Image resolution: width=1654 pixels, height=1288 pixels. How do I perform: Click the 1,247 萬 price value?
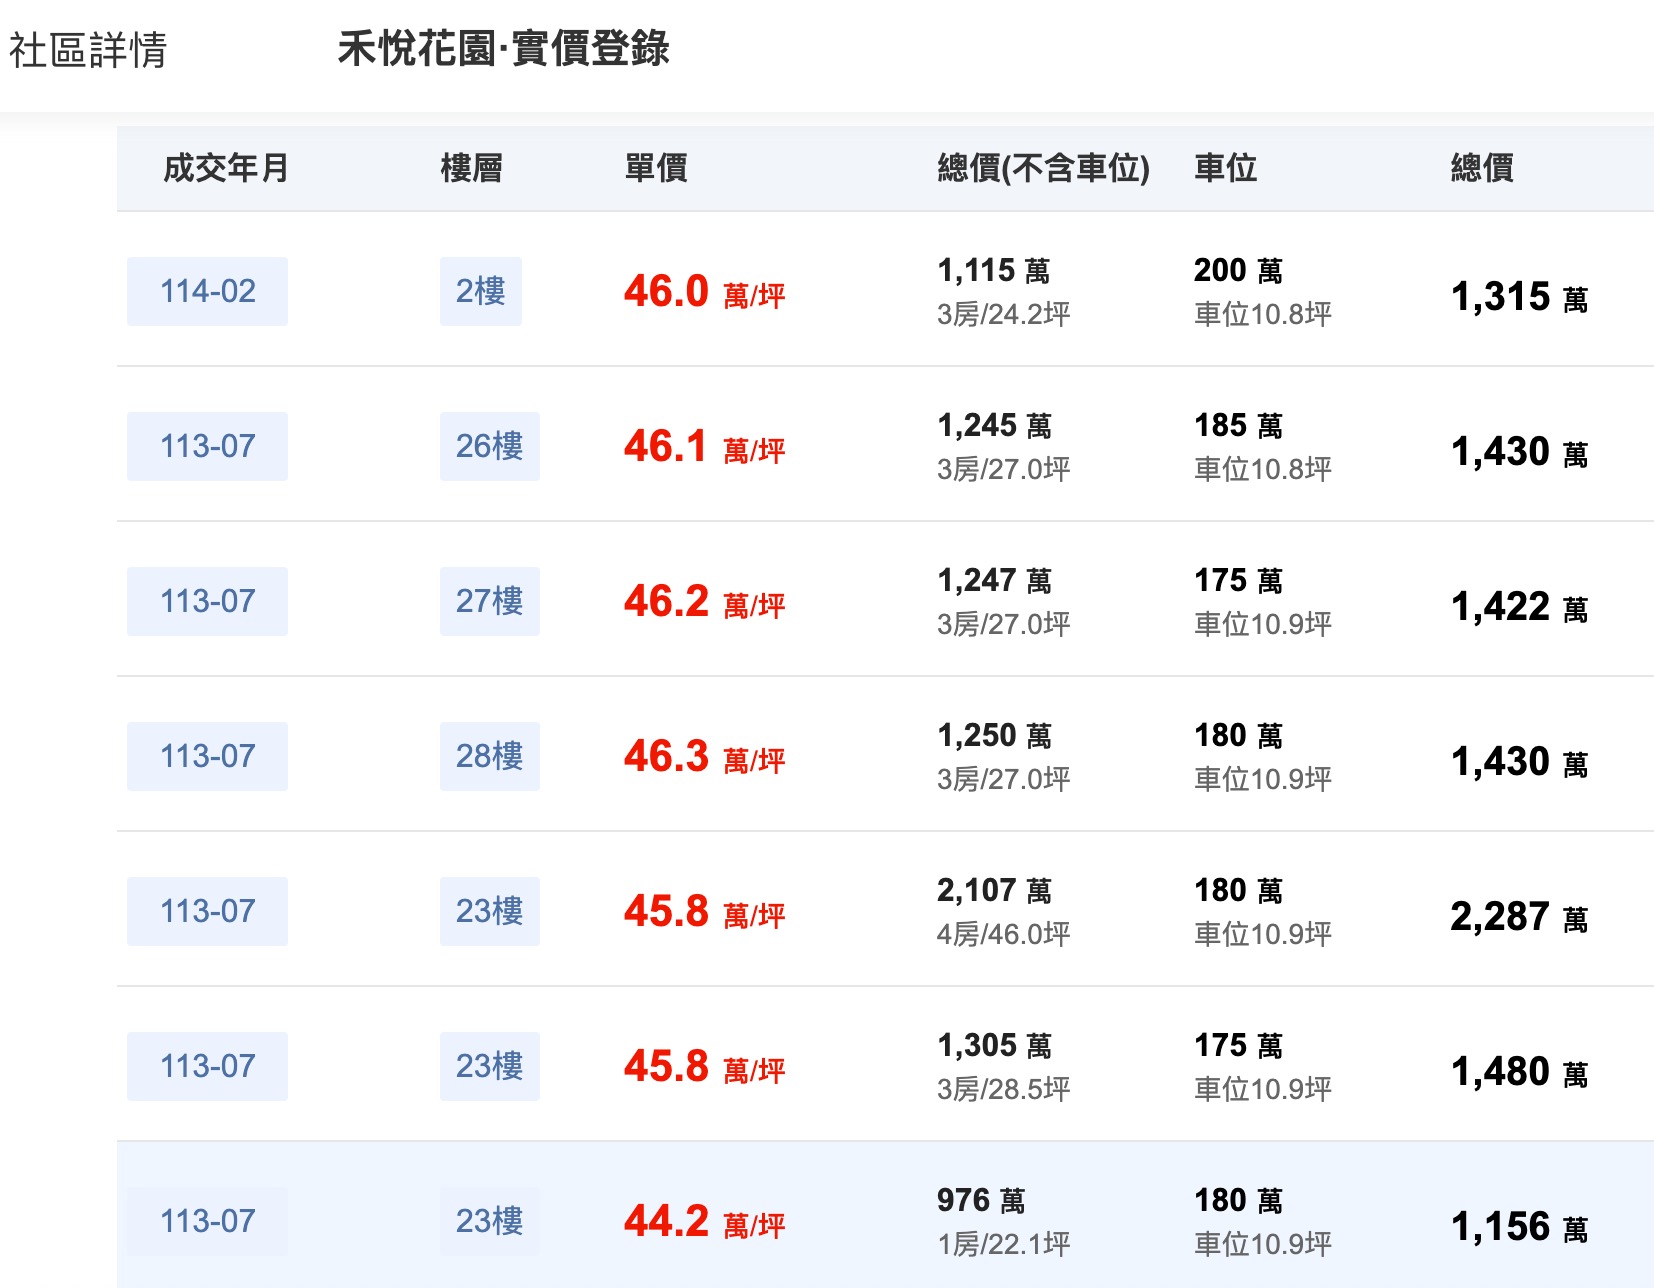(994, 580)
